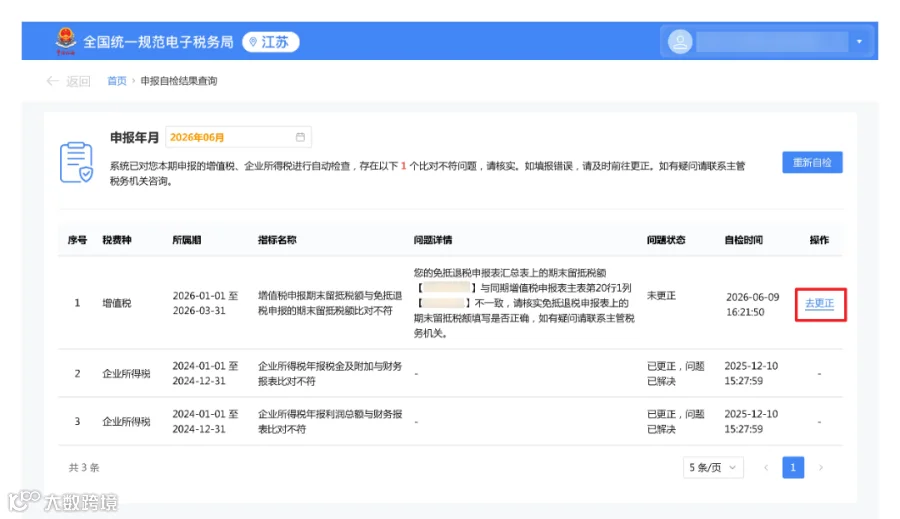900x519 pixels.
Task: Click the 操作 column header
Action: pos(820,240)
